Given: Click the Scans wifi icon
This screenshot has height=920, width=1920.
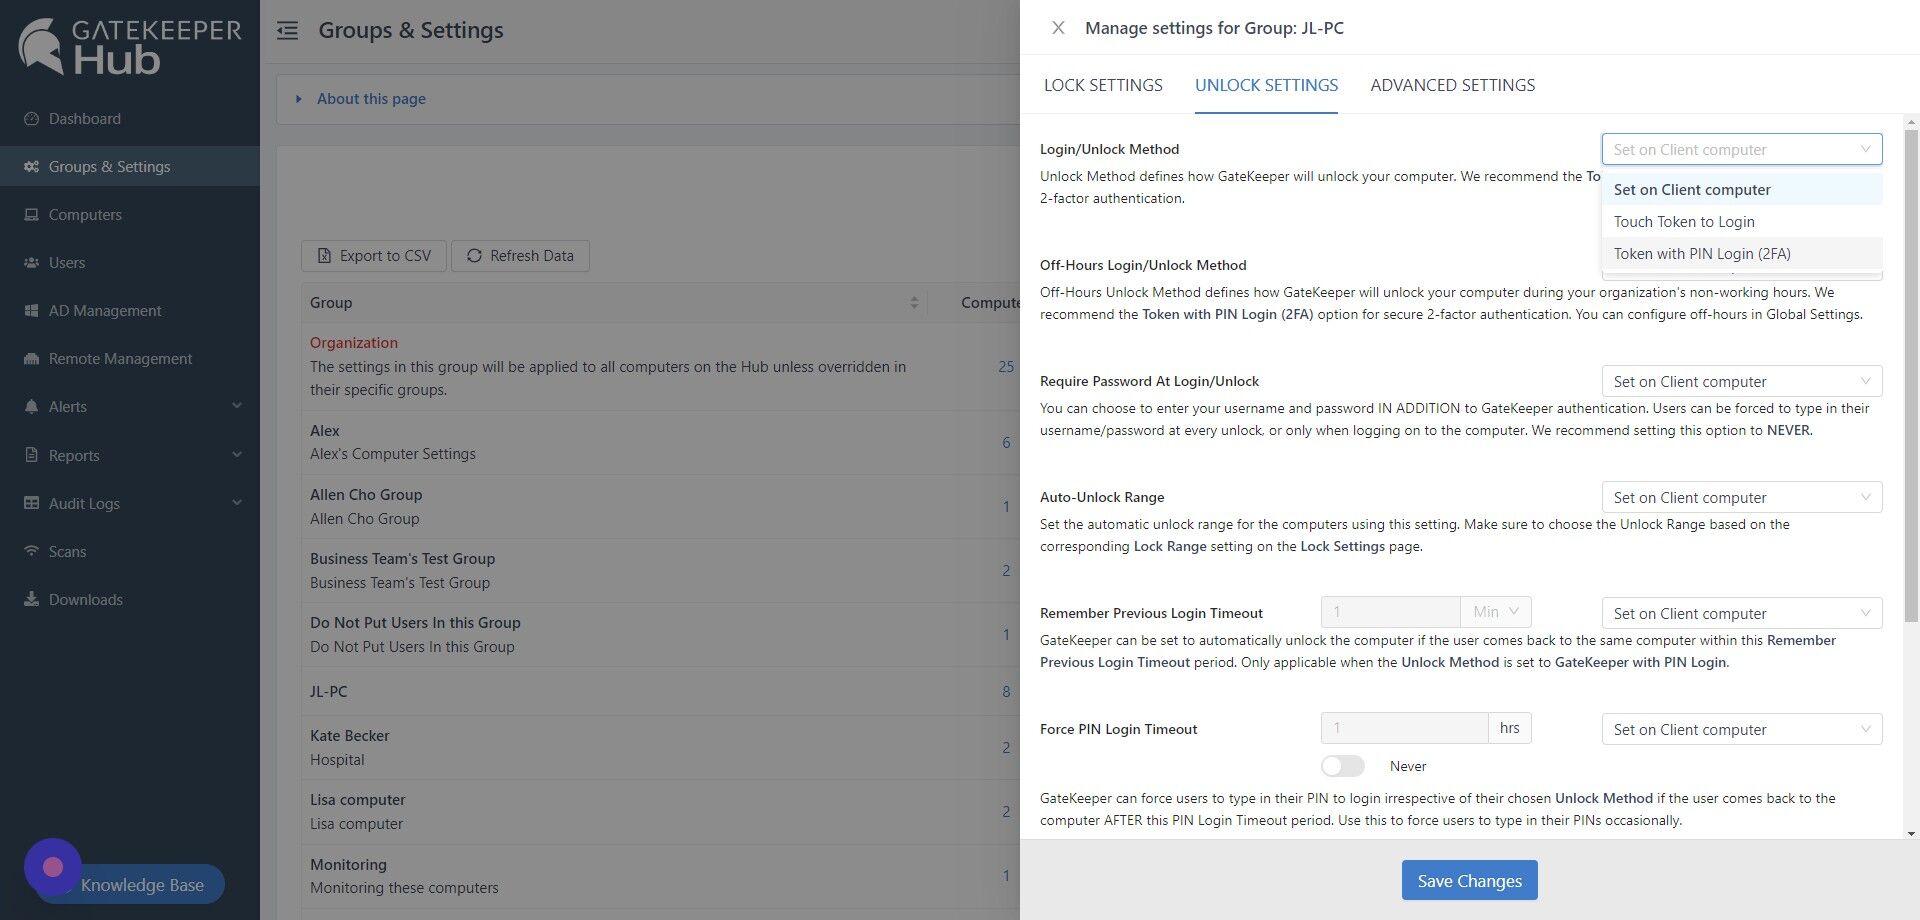Looking at the screenshot, I should tap(31, 551).
